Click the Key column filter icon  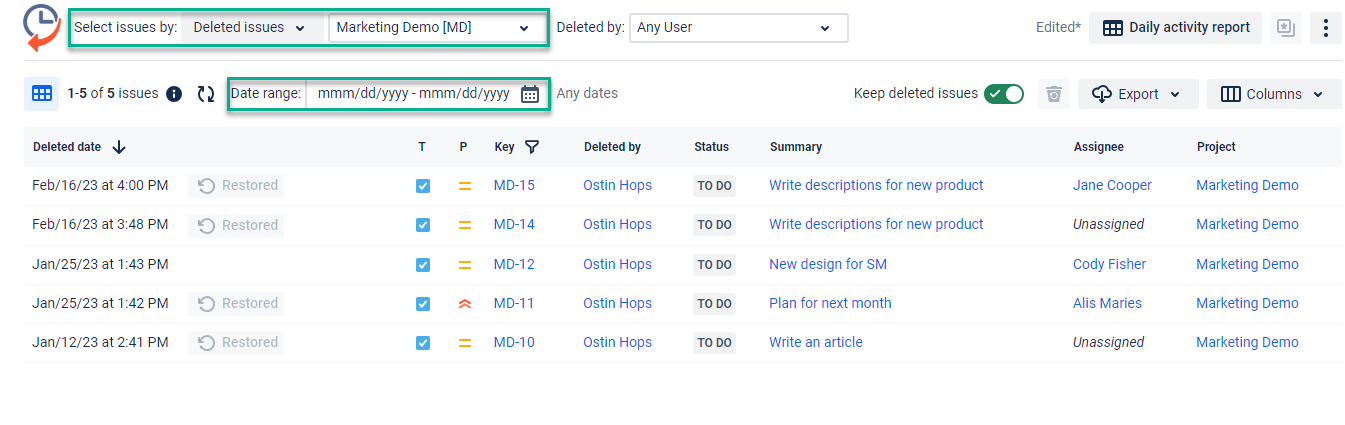coord(532,147)
